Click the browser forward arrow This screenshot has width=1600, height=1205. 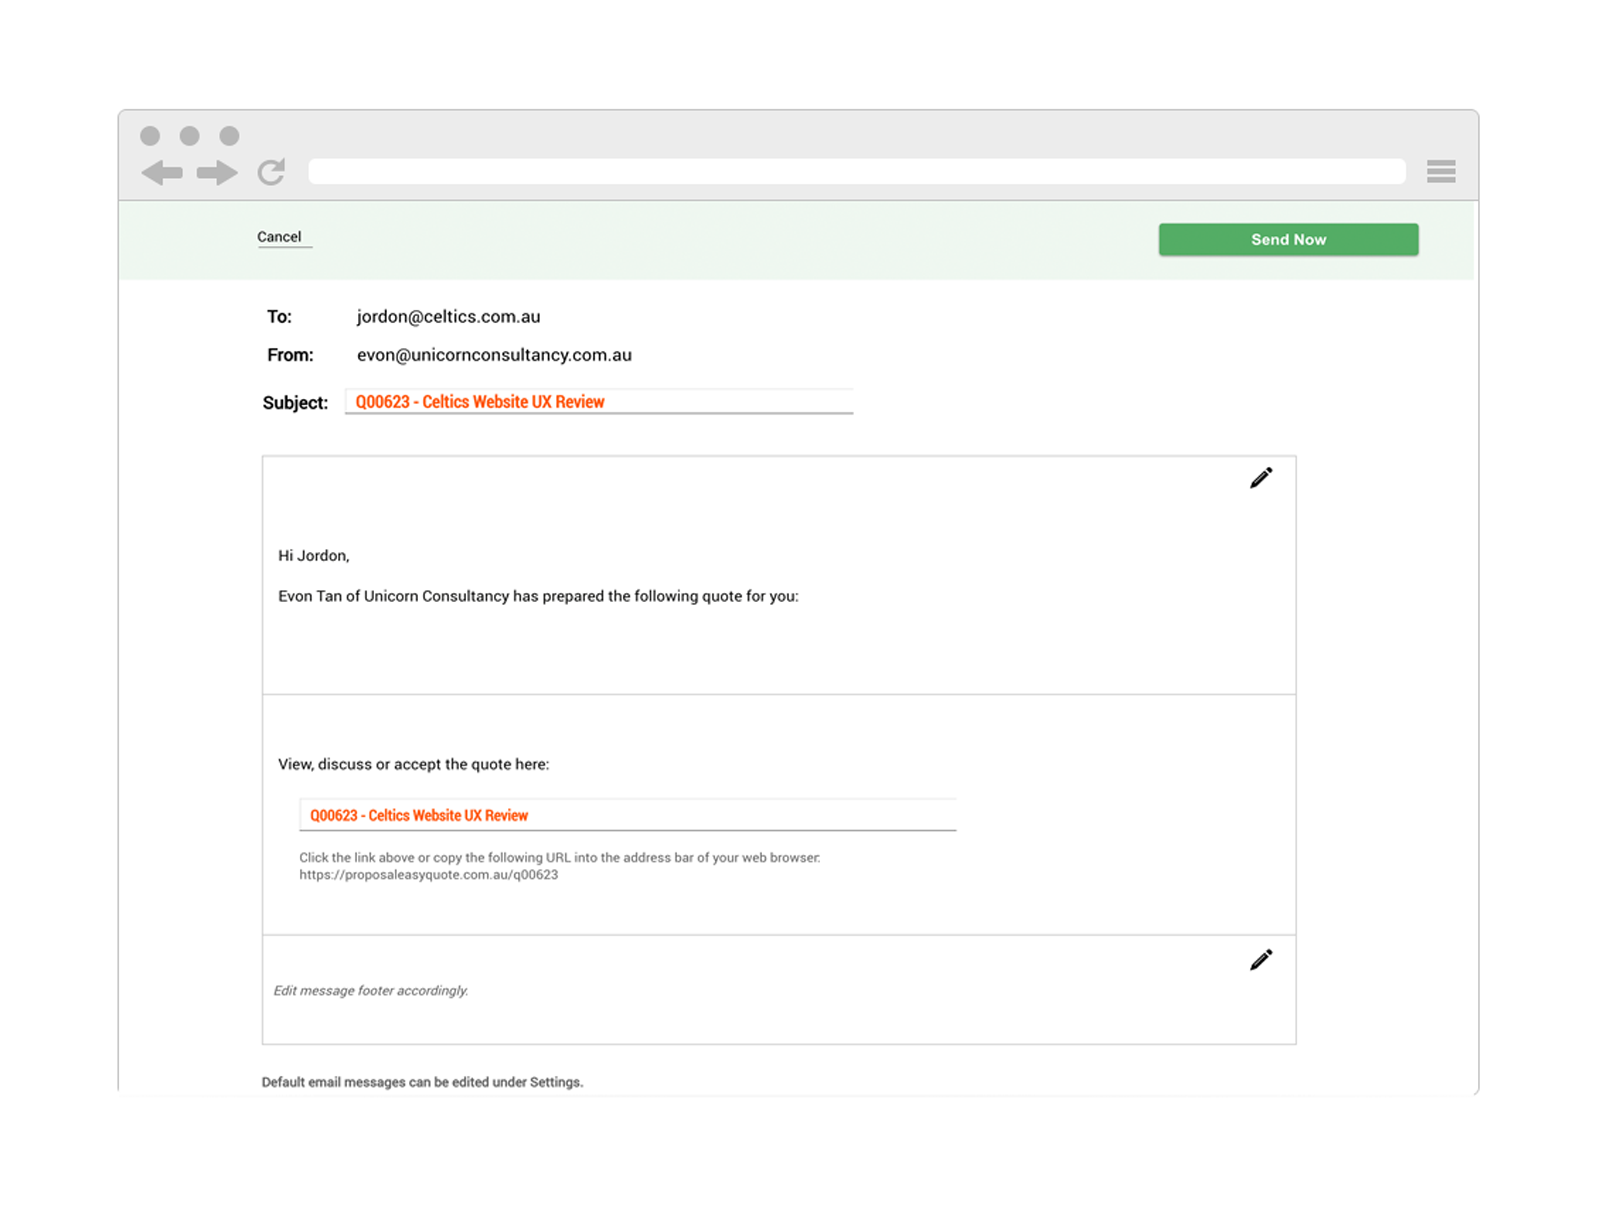(x=217, y=173)
